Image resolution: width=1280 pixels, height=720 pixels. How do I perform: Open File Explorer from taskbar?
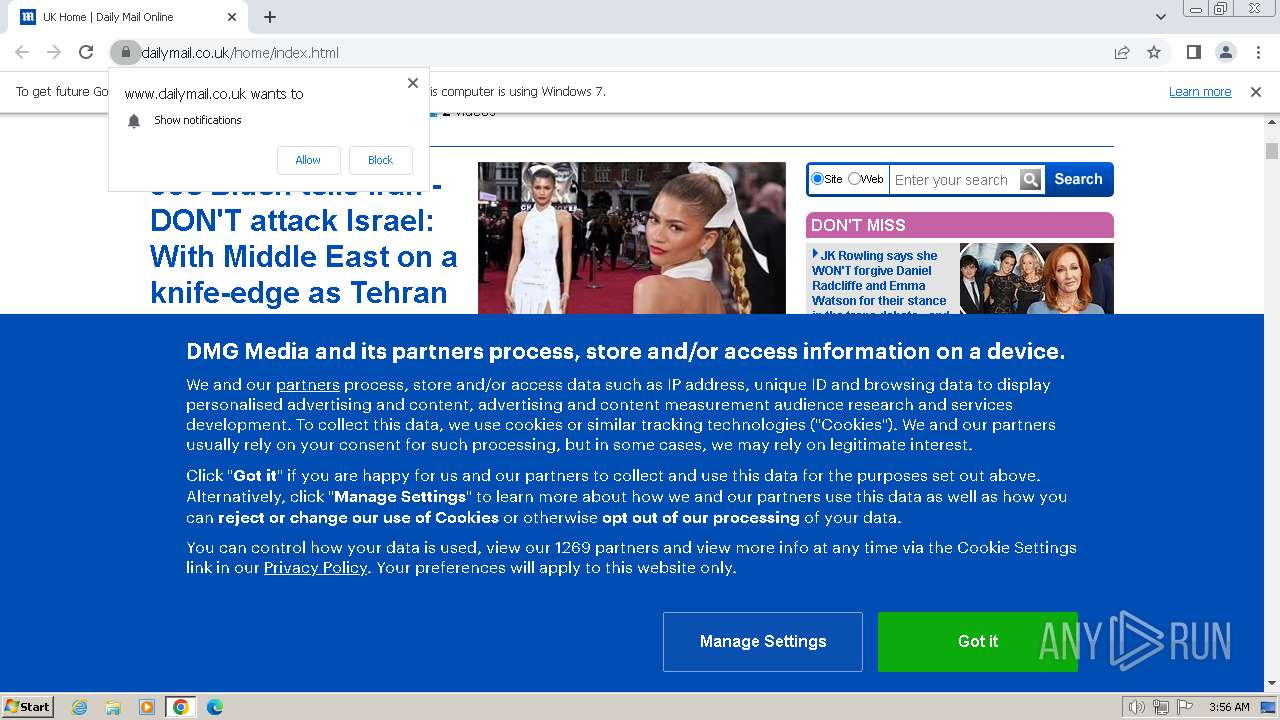coord(113,707)
